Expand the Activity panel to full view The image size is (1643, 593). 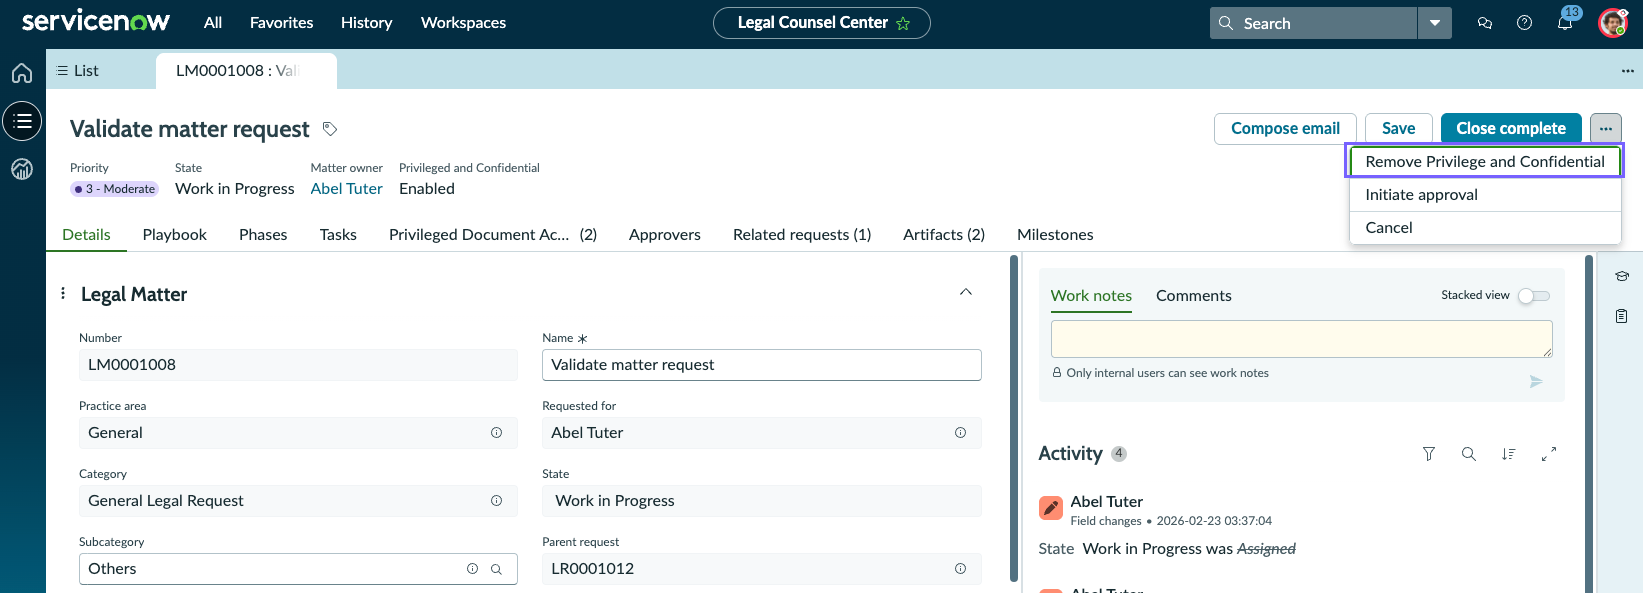click(1549, 454)
